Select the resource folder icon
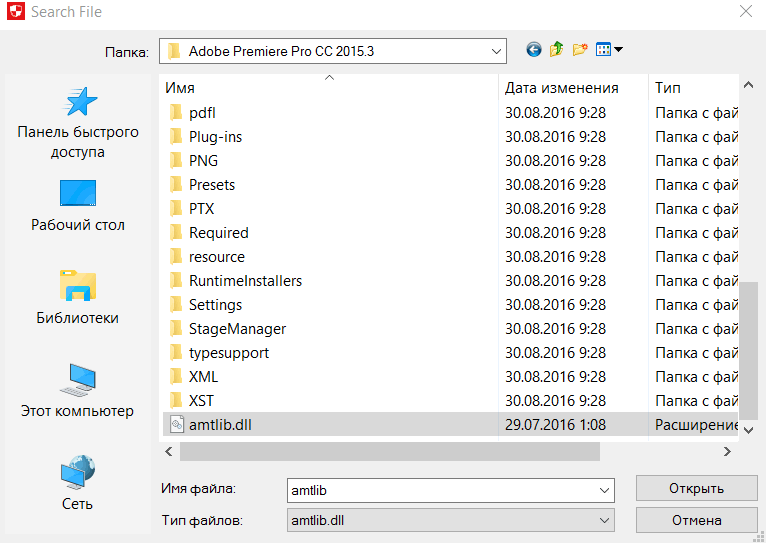The height and width of the screenshot is (543, 766). (x=176, y=256)
